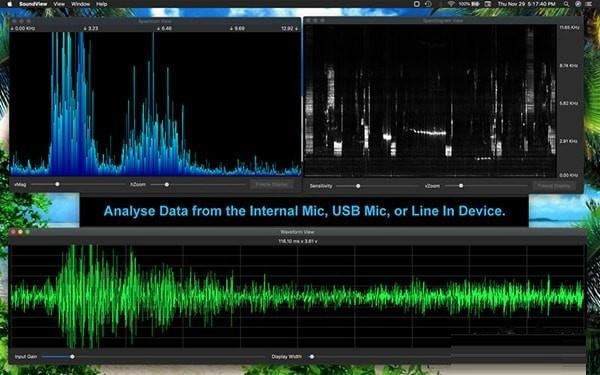Click the Time Machine clock icon
Image resolution: width=600 pixels, height=375 pixels.
point(429,4)
